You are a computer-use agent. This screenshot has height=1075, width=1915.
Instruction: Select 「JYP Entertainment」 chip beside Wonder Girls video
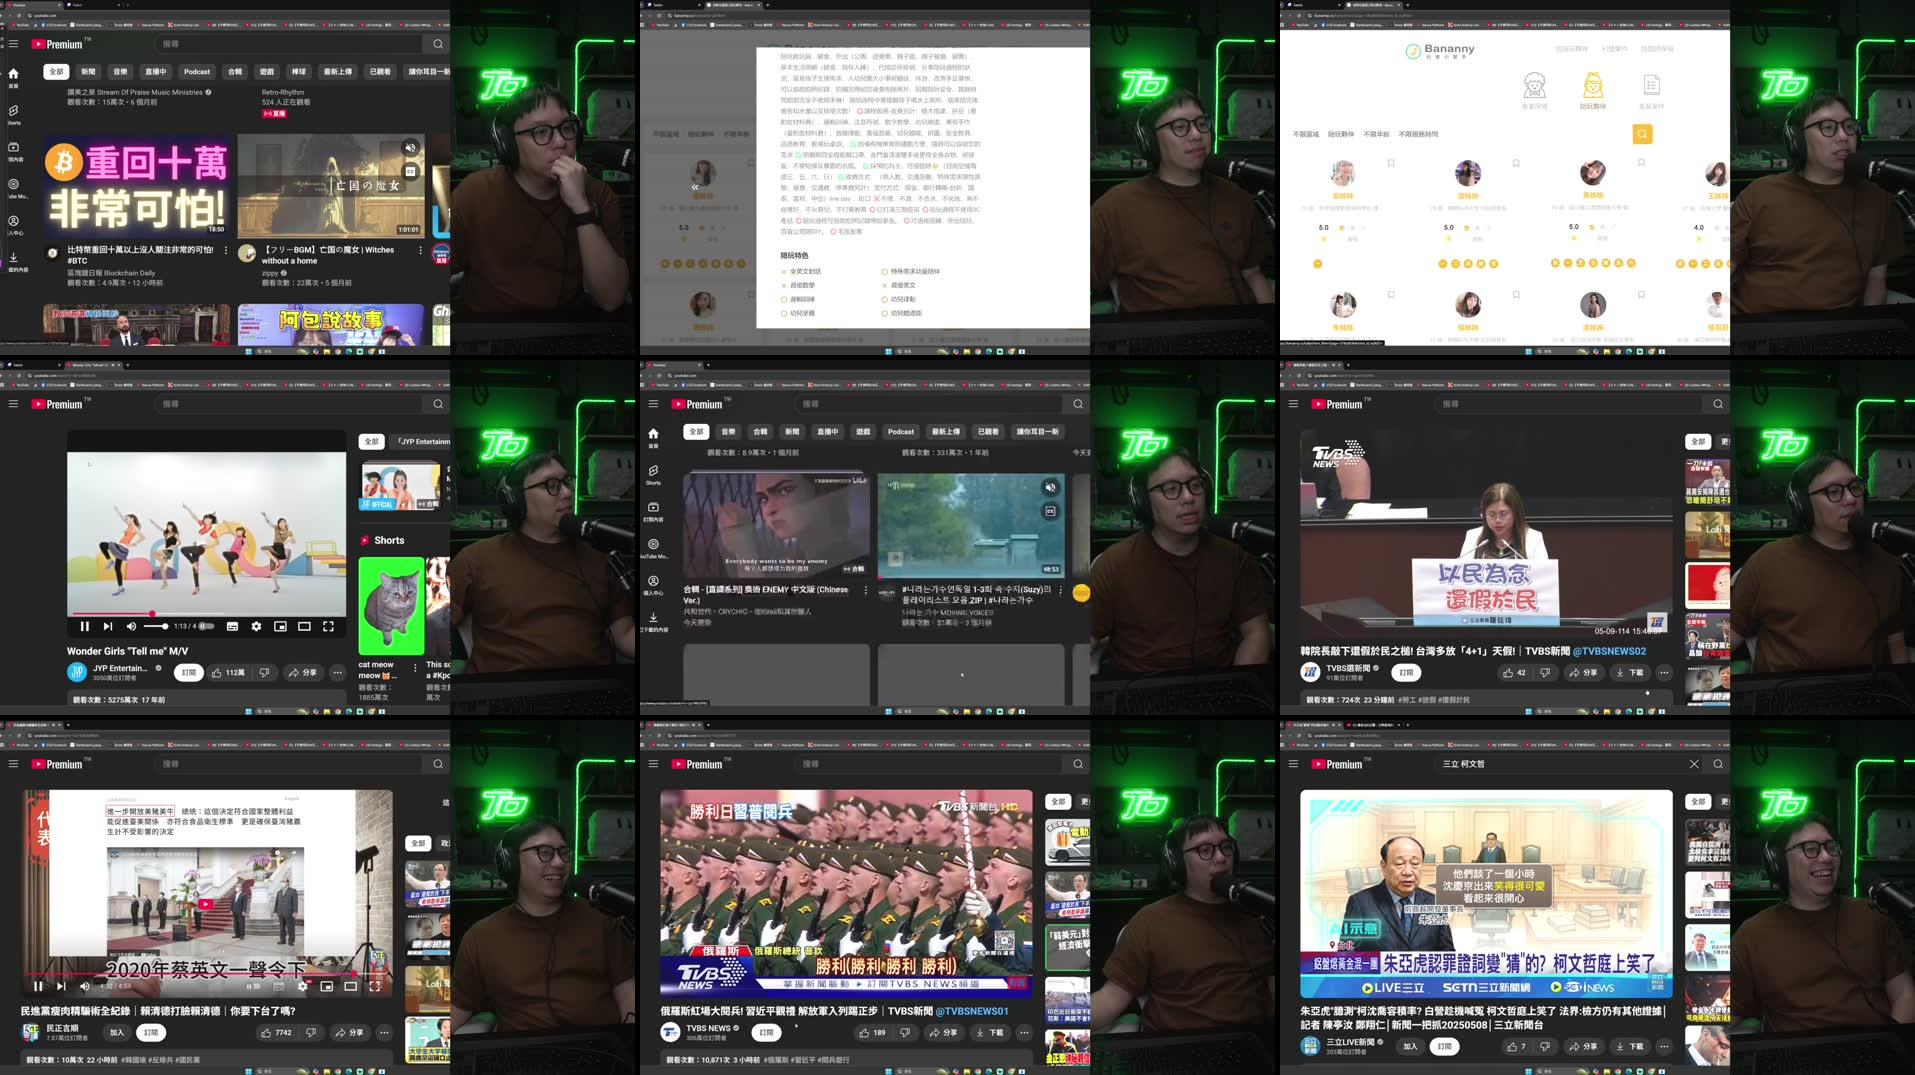coord(423,441)
